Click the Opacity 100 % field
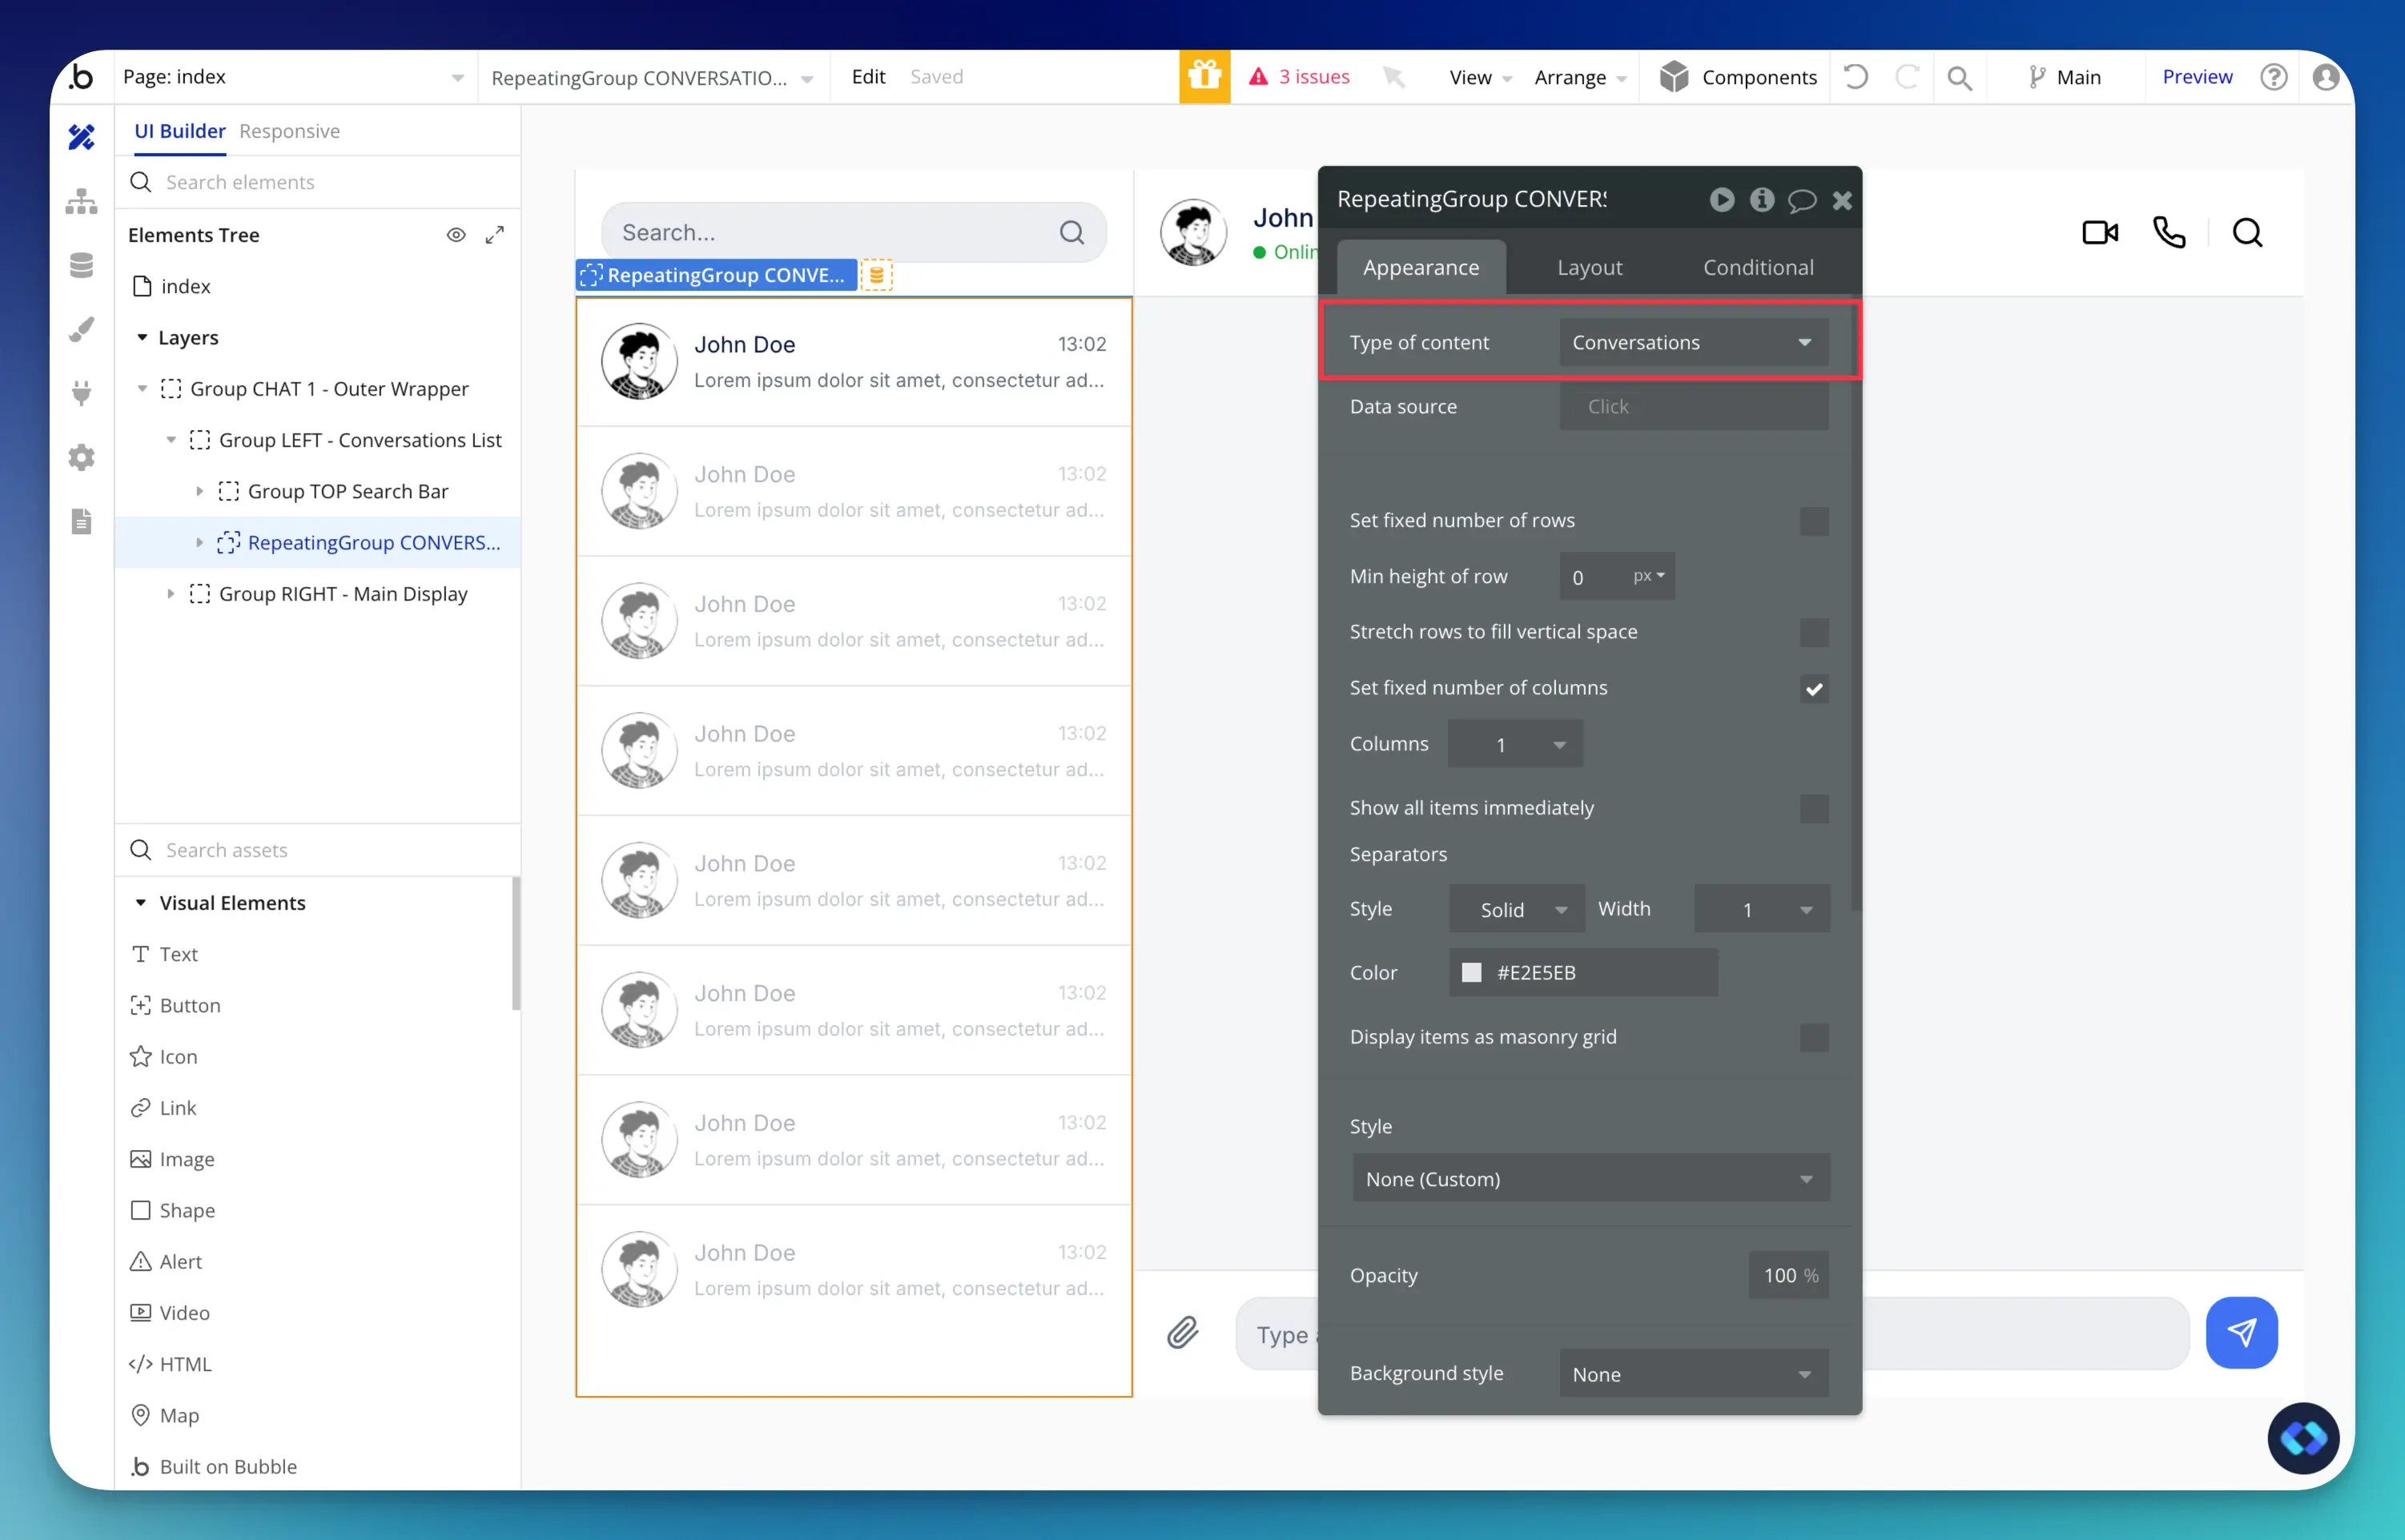The image size is (2405, 1540). coord(1788,1275)
